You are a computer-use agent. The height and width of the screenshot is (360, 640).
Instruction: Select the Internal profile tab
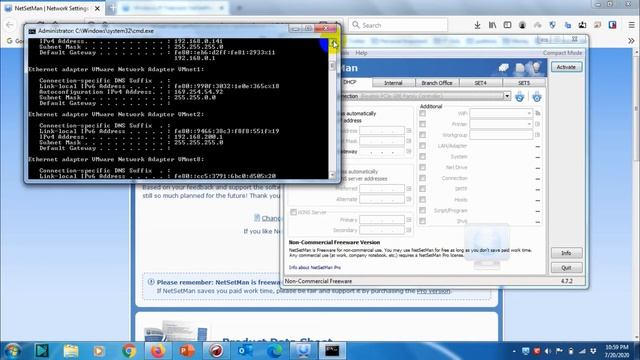coord(393,83)
